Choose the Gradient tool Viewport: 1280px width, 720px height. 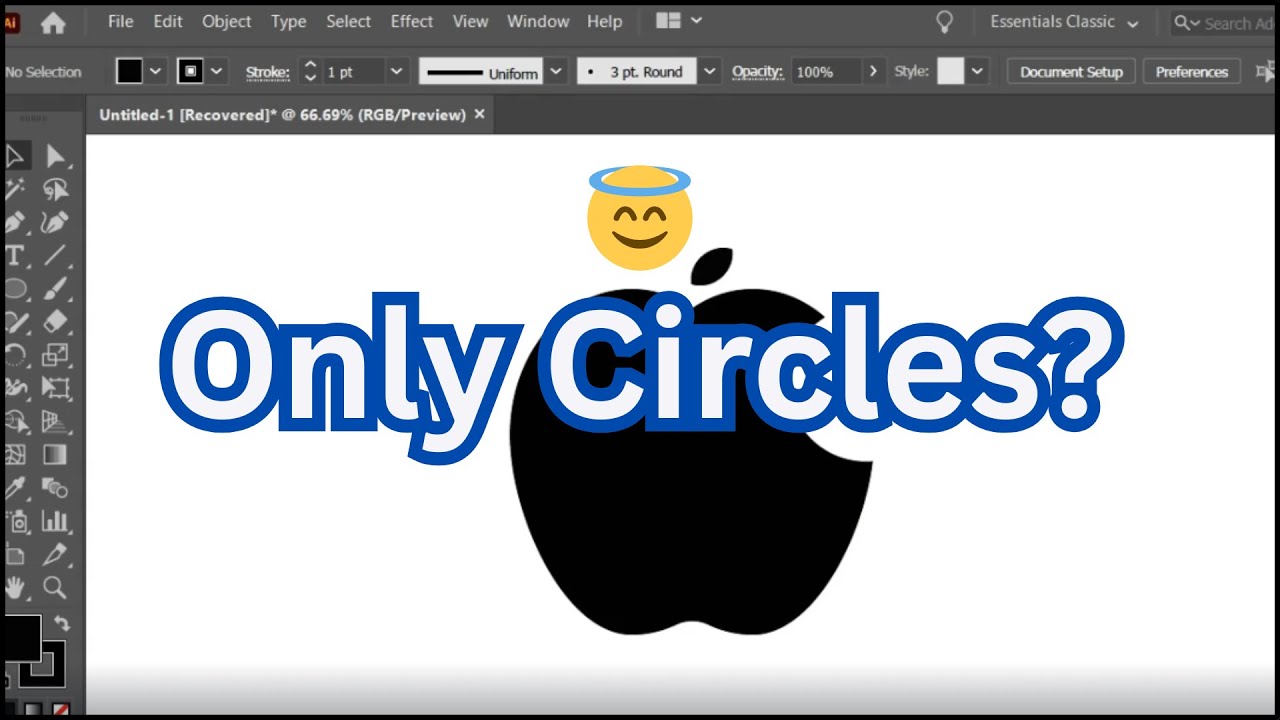click(x=55, y=455)
